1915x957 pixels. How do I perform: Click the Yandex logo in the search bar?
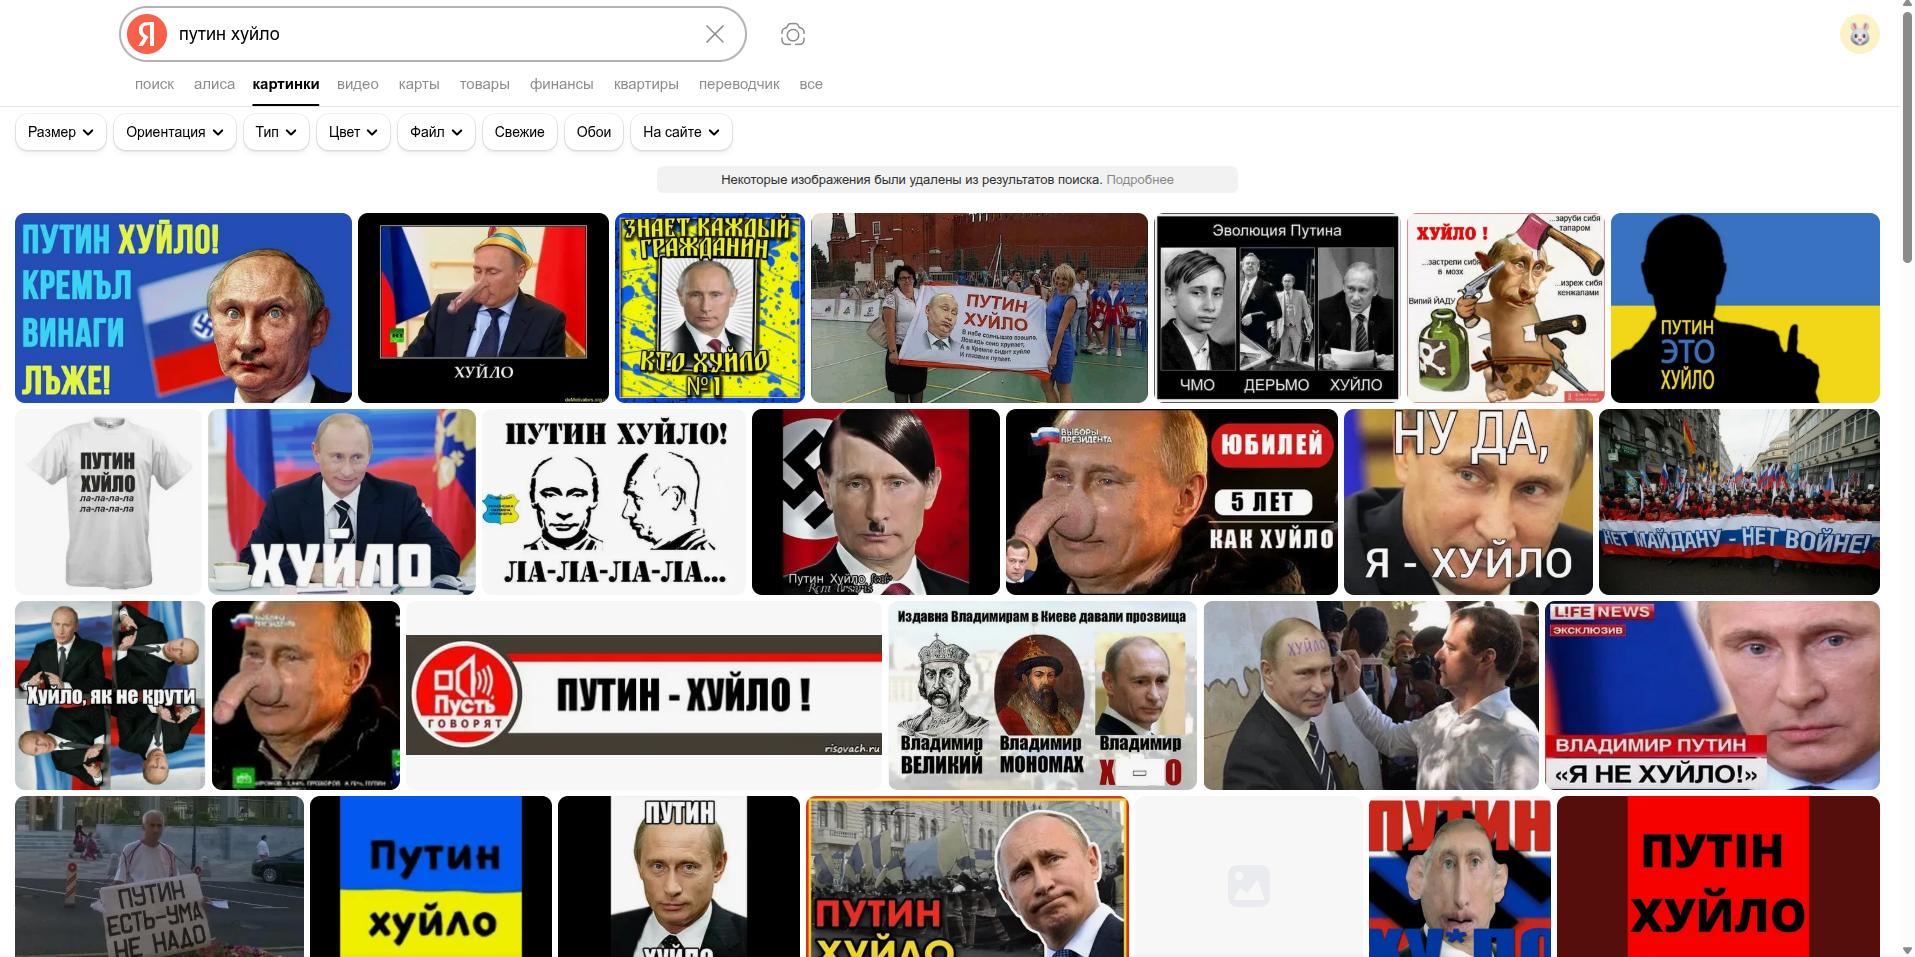147,34
